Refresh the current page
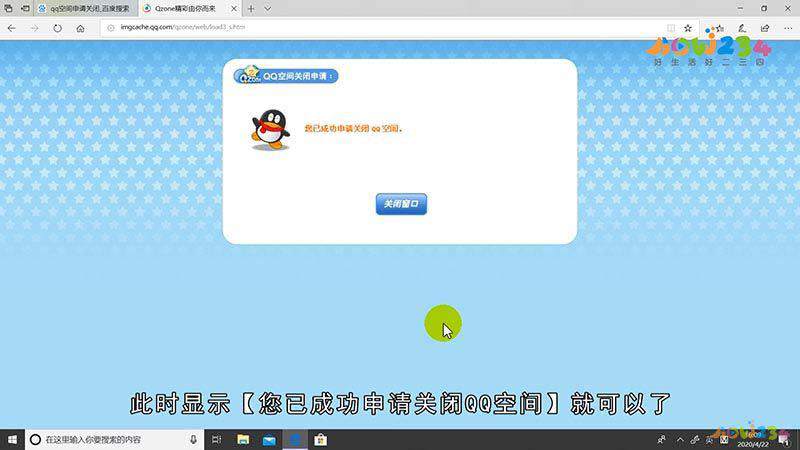Screen dimensions: 800x450 point(57,28)
